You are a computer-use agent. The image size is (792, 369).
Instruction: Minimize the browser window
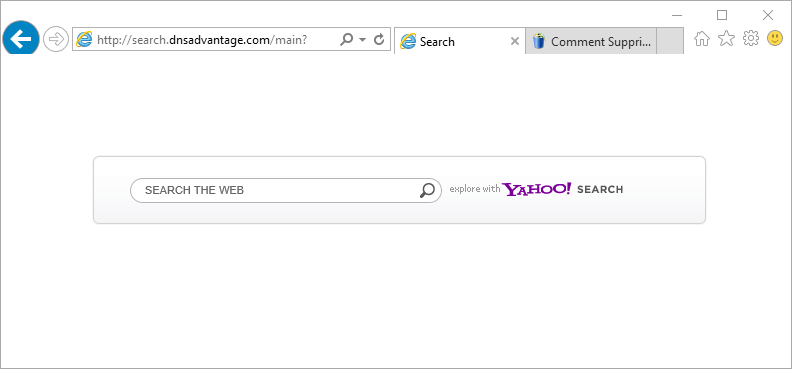(x=677, y=16)
